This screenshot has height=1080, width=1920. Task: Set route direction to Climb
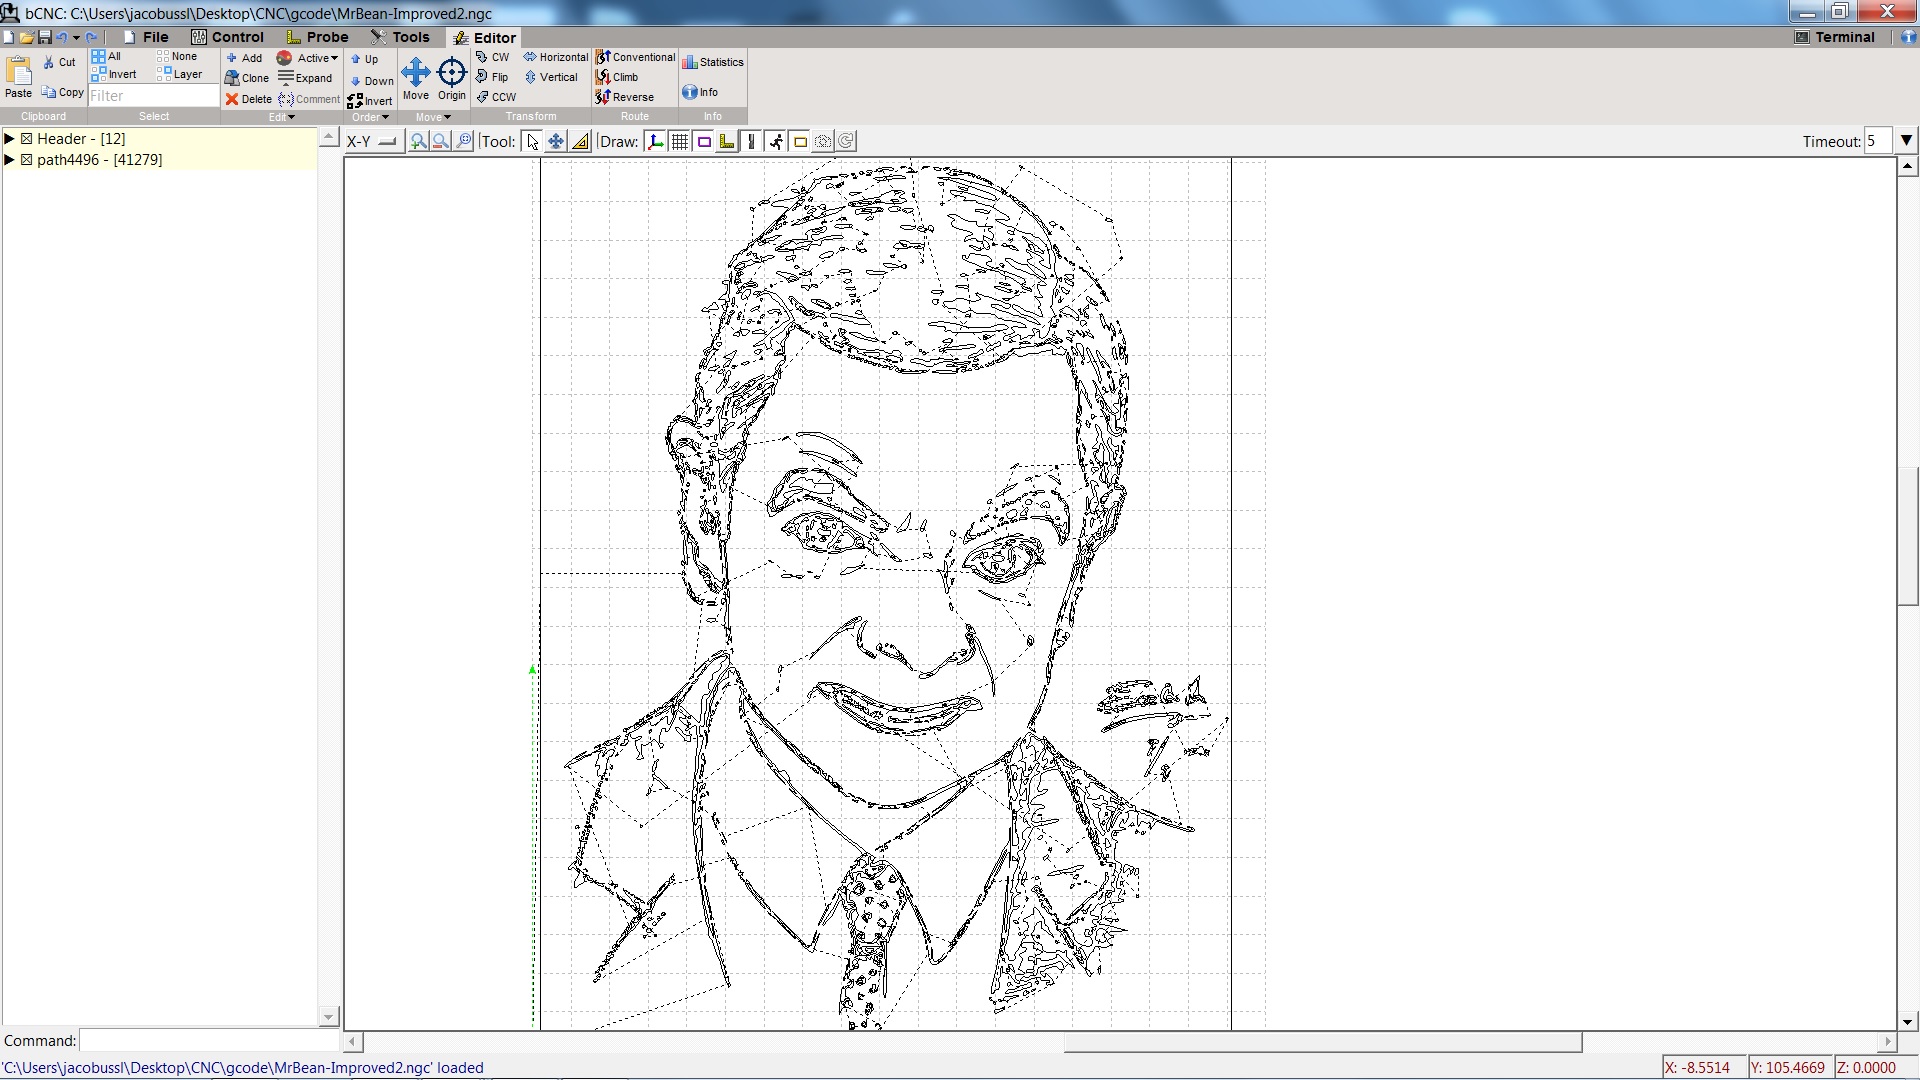[617, 77]
